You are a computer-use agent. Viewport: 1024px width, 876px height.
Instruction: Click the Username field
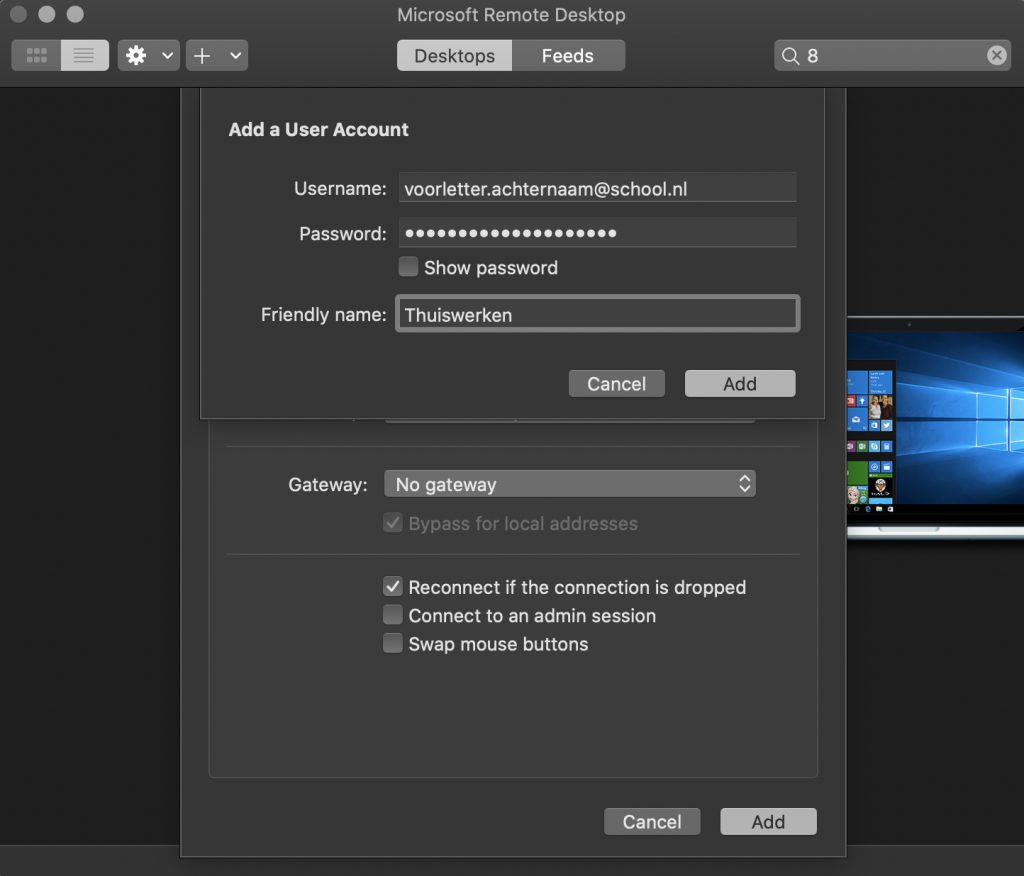[x=598, y=188]
